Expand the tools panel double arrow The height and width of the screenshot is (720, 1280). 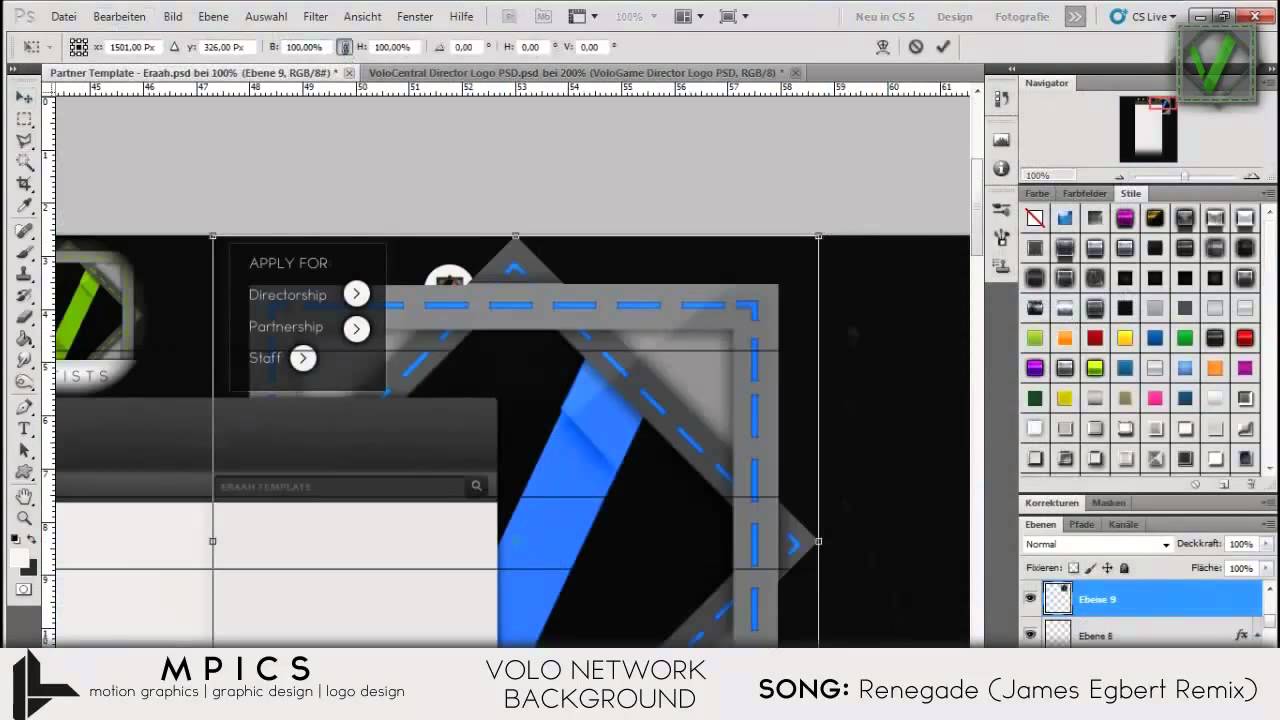click(x=12, y=70)
